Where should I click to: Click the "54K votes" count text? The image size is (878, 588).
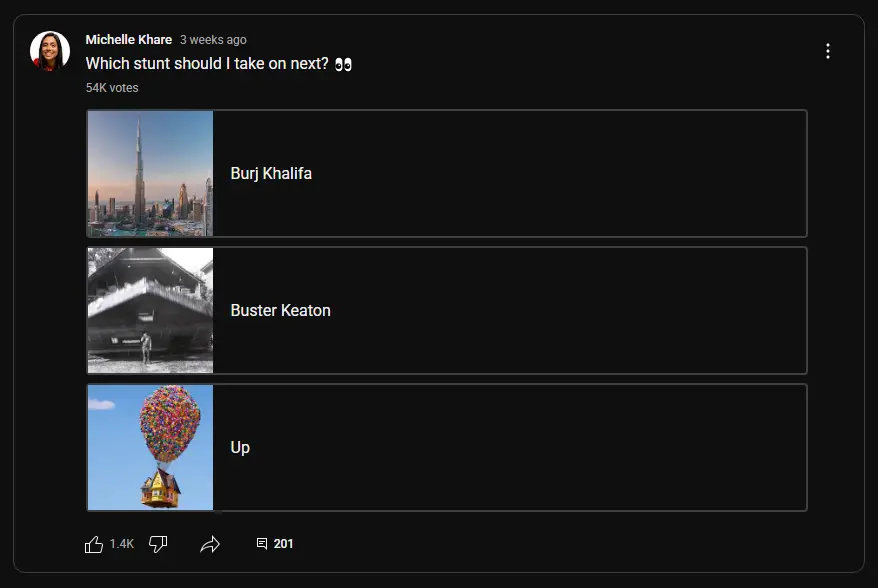click(x=112, y=88)
